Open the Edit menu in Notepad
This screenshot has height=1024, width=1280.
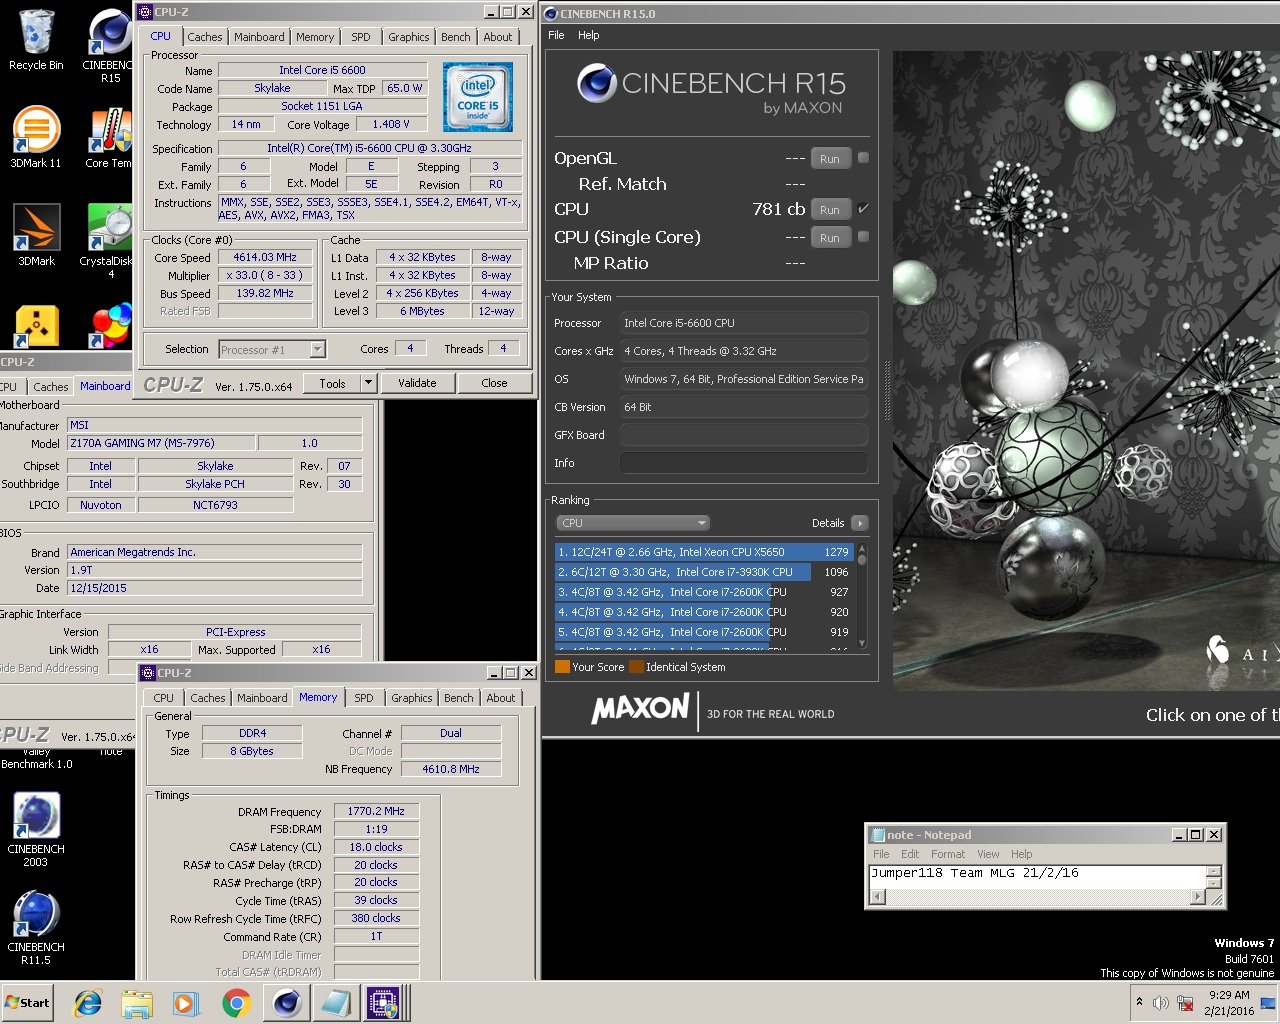[x=910, y=854]
